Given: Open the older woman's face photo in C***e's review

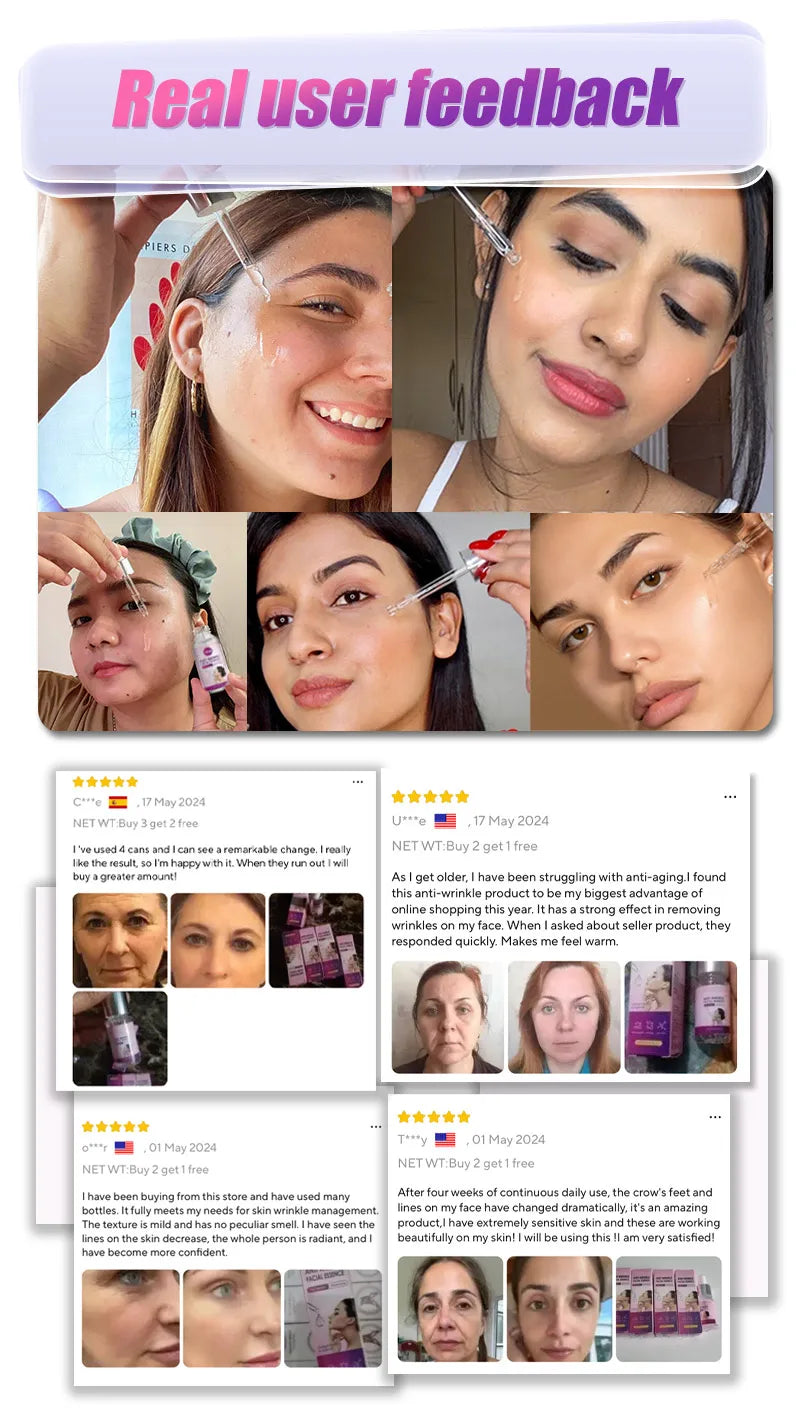Looking at the screenshot, I should pos(120,940).
